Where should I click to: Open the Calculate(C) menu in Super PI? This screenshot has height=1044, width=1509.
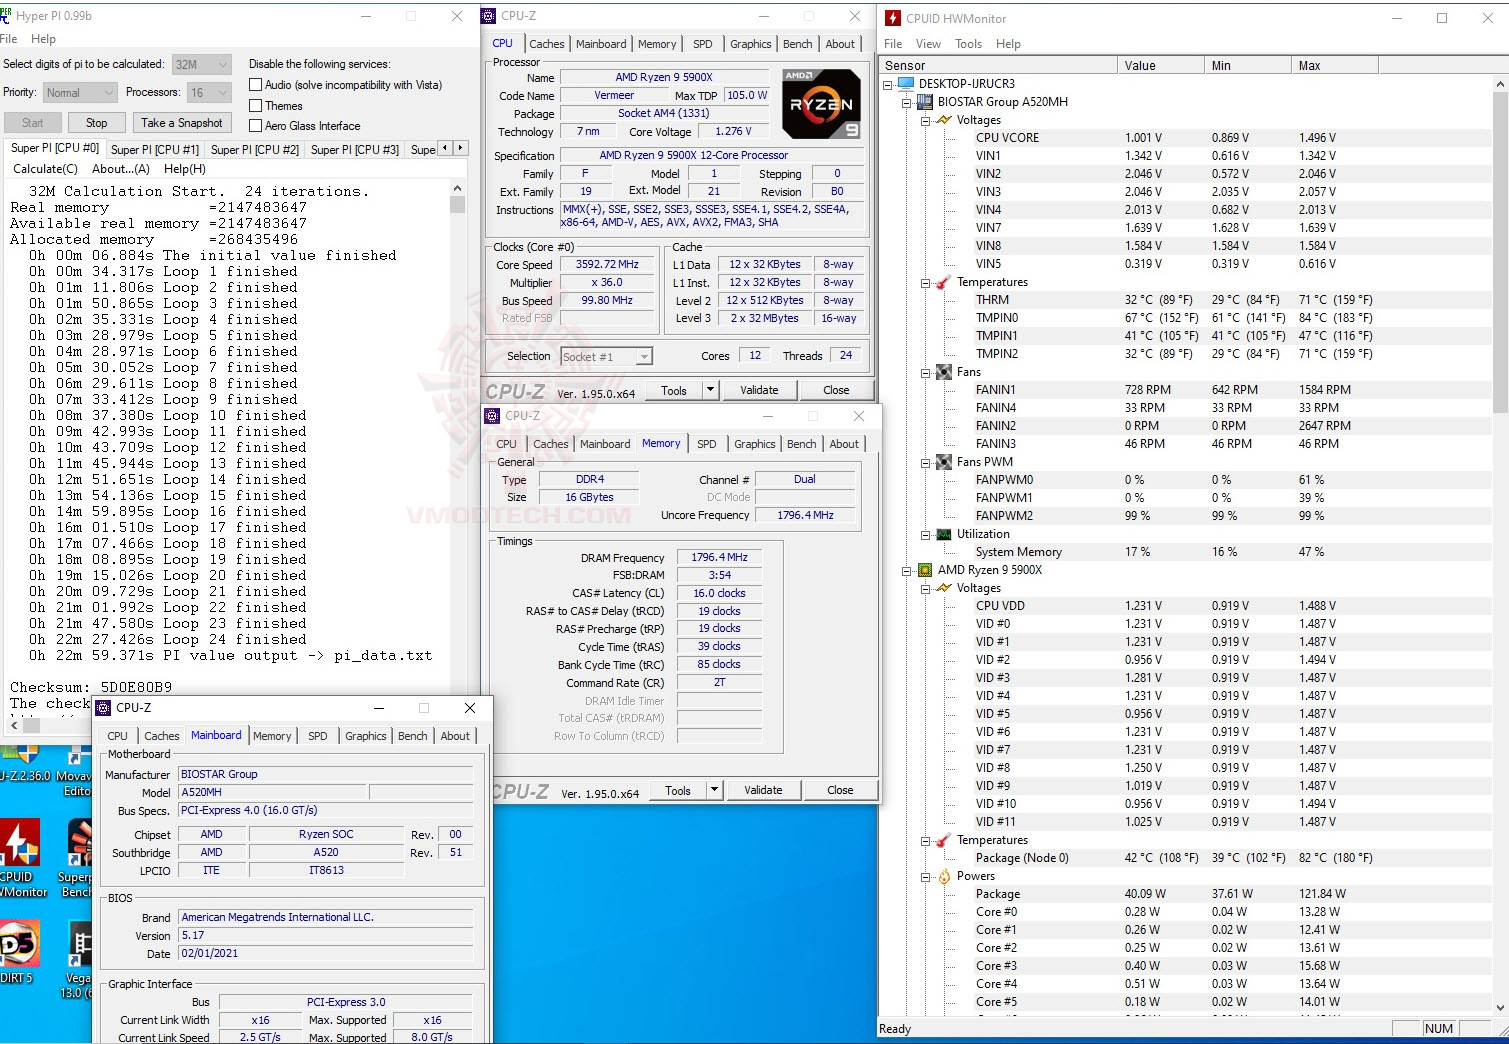point(45,169)
